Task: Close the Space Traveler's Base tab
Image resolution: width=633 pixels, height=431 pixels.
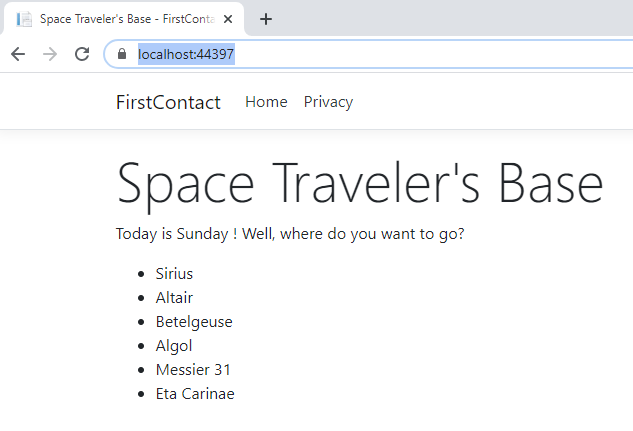Action: tap(228, 19)
